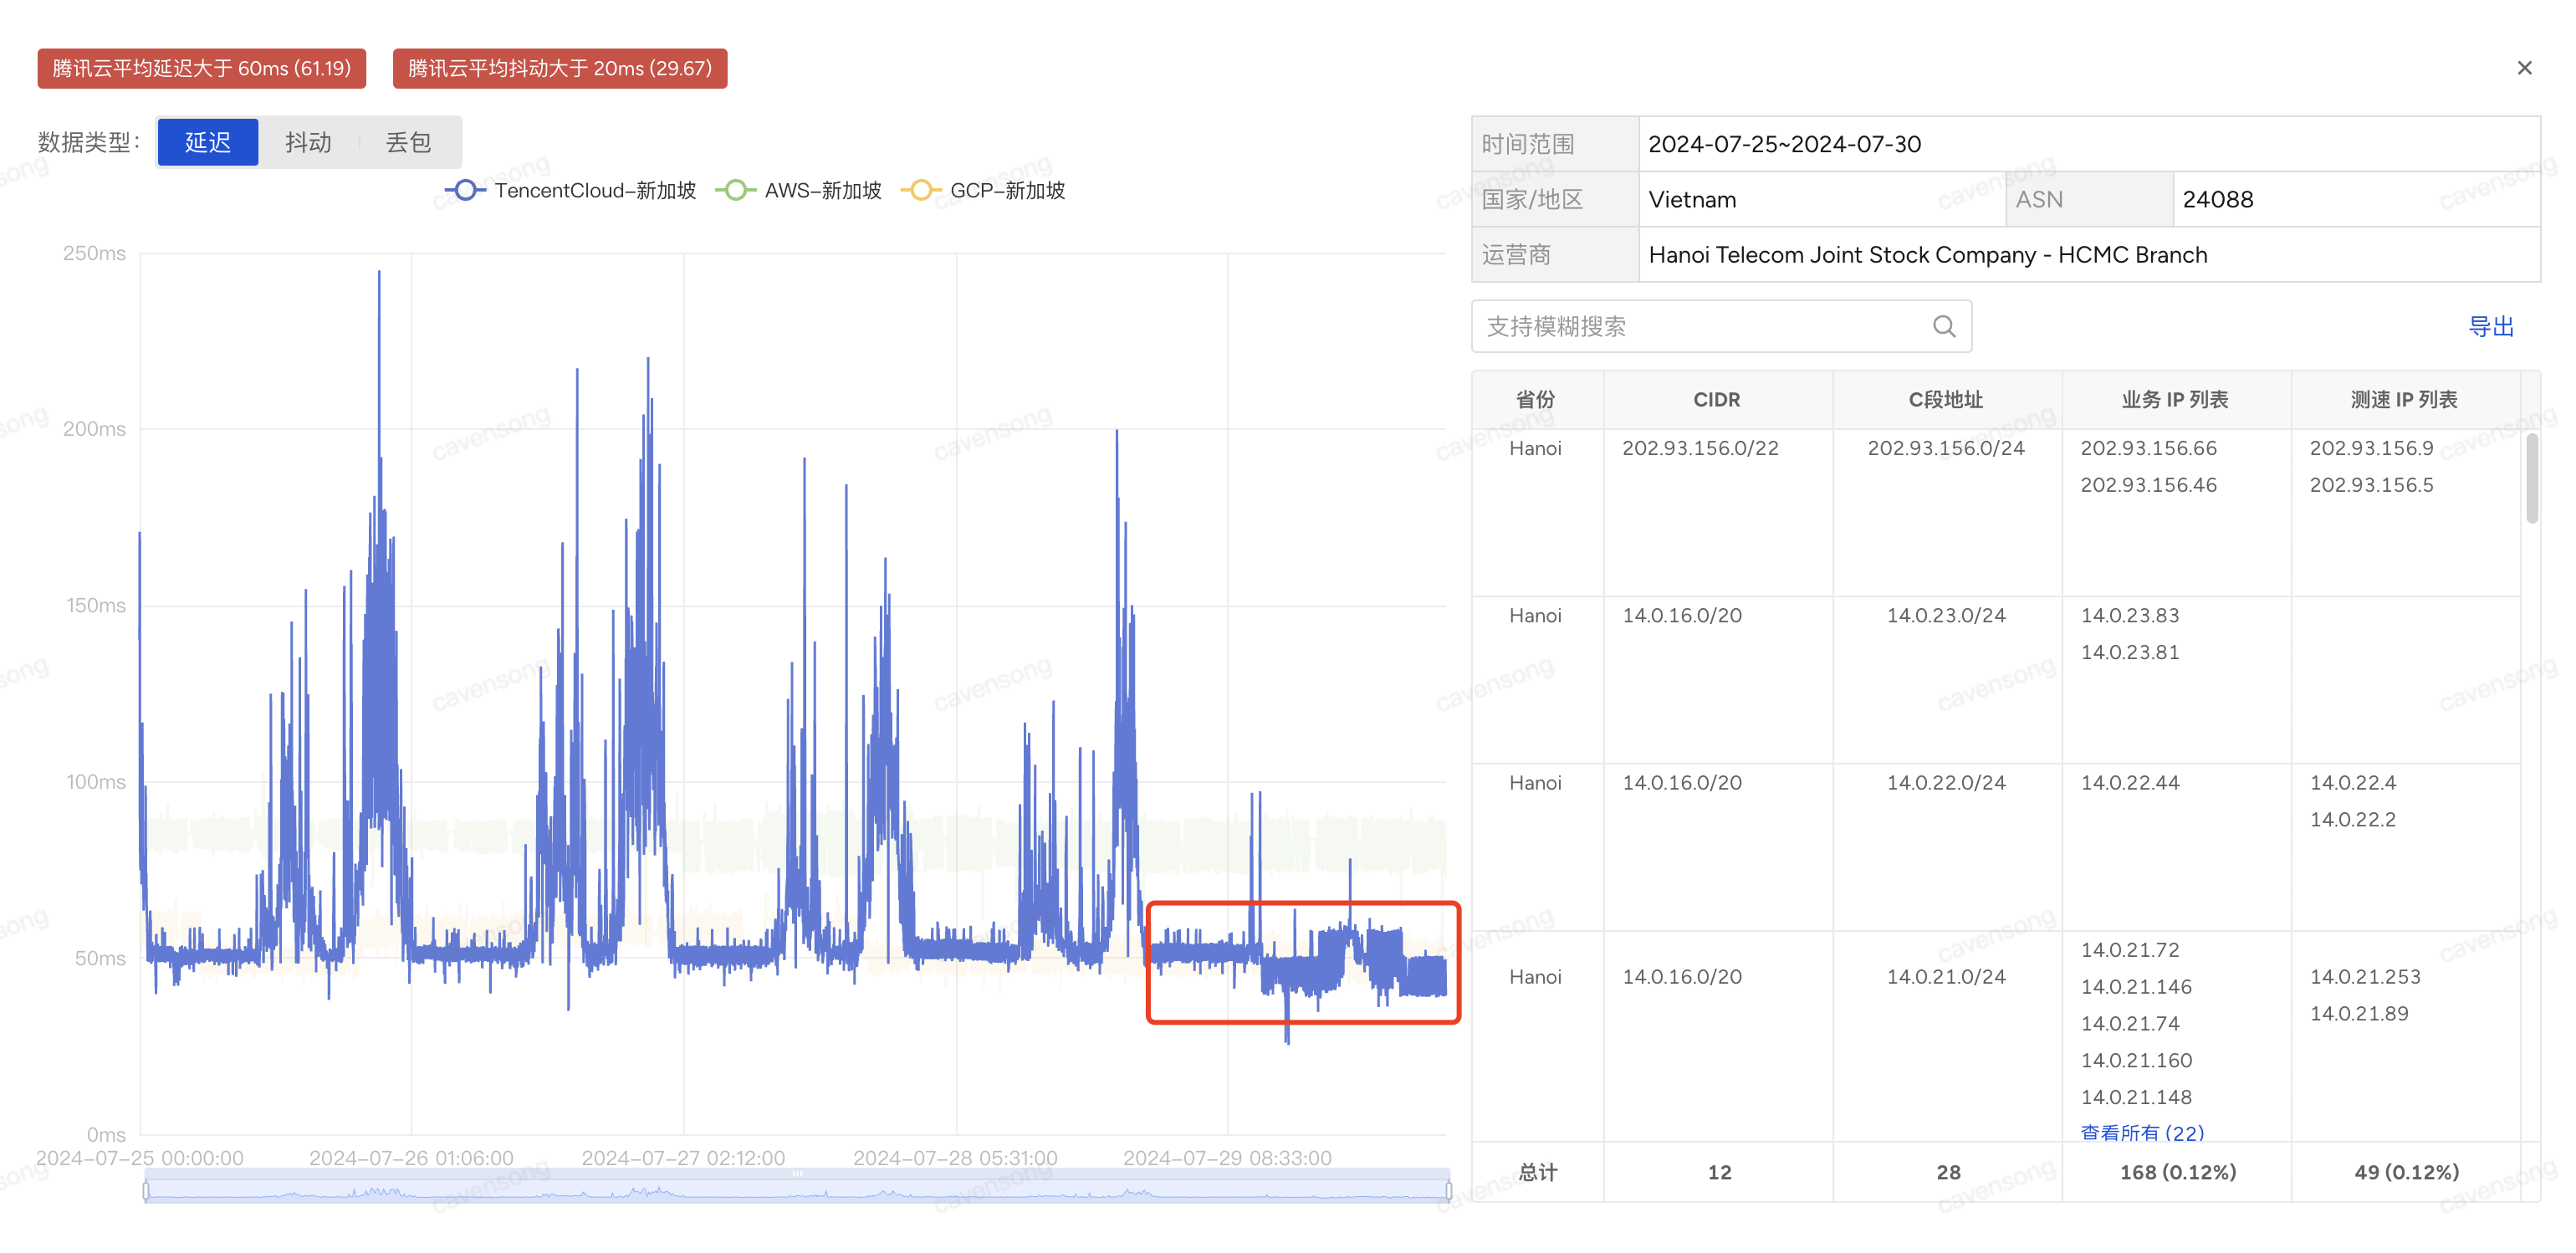Viewport: 2576px width, 1253px height.
Task: Click the 测速 IP 列表 column header
Action: (x=2403, y=399)
